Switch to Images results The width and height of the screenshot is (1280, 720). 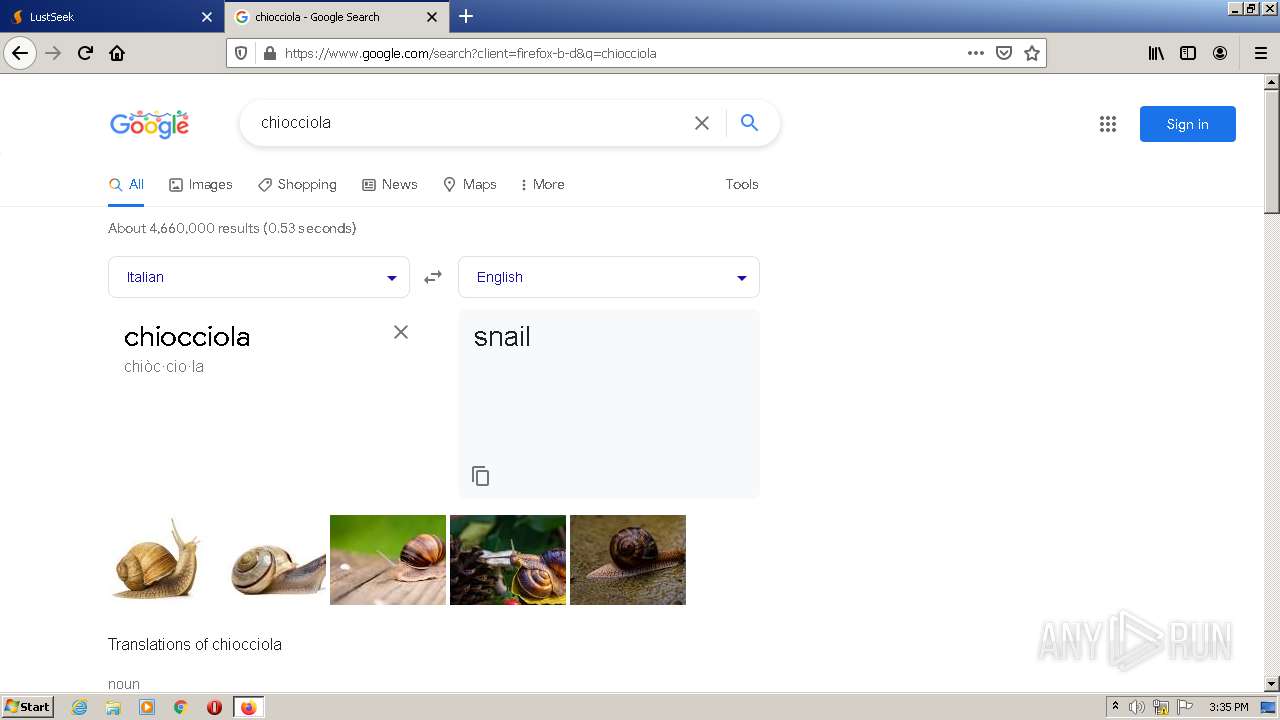[x=201, y=184]
